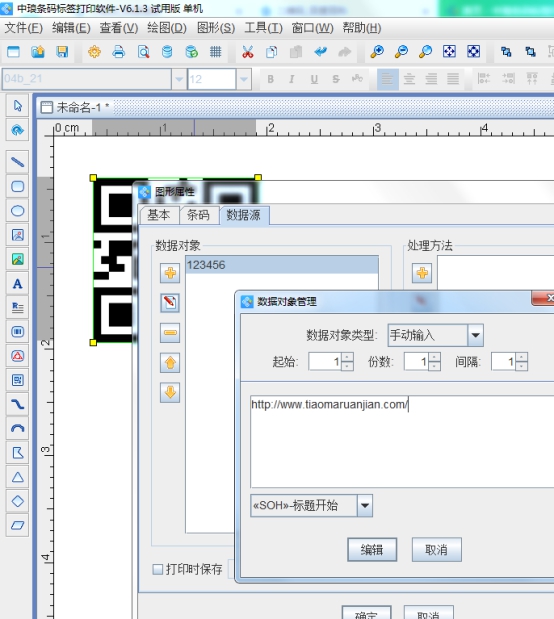Open print via the printer icon

coord(118,52)
